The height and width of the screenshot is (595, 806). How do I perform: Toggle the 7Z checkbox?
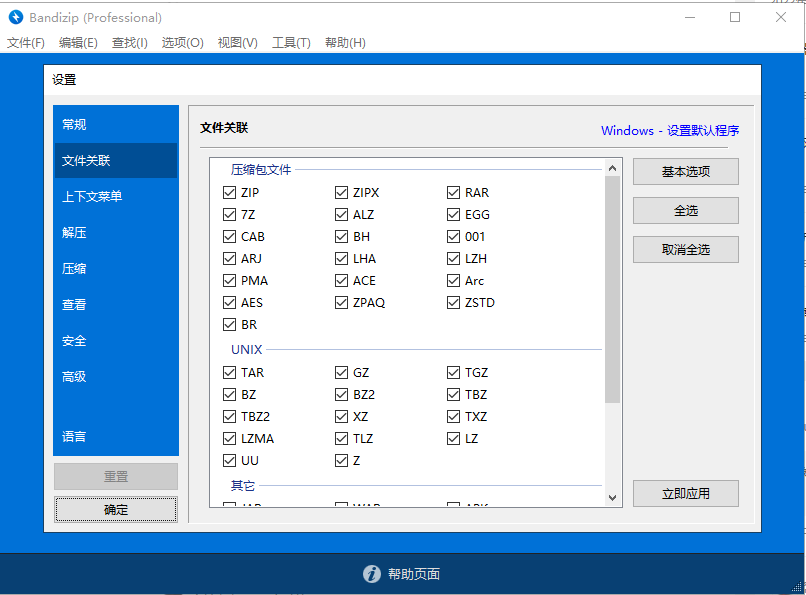point(229,214)
